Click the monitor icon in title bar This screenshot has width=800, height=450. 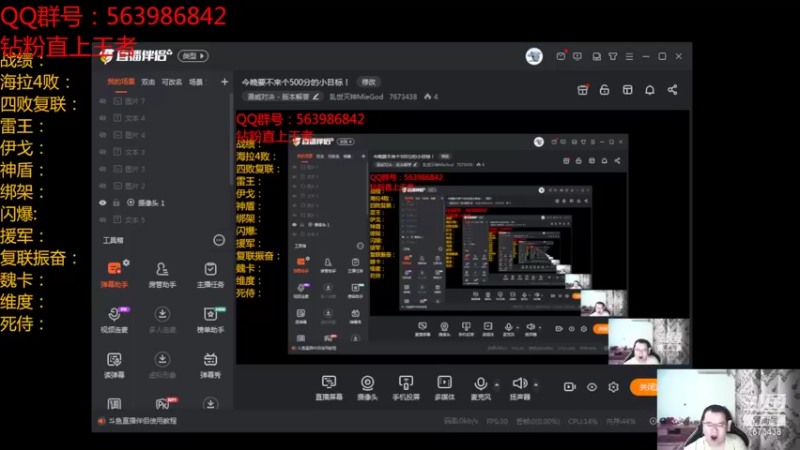pyautogui.click(x=577, y=56)
